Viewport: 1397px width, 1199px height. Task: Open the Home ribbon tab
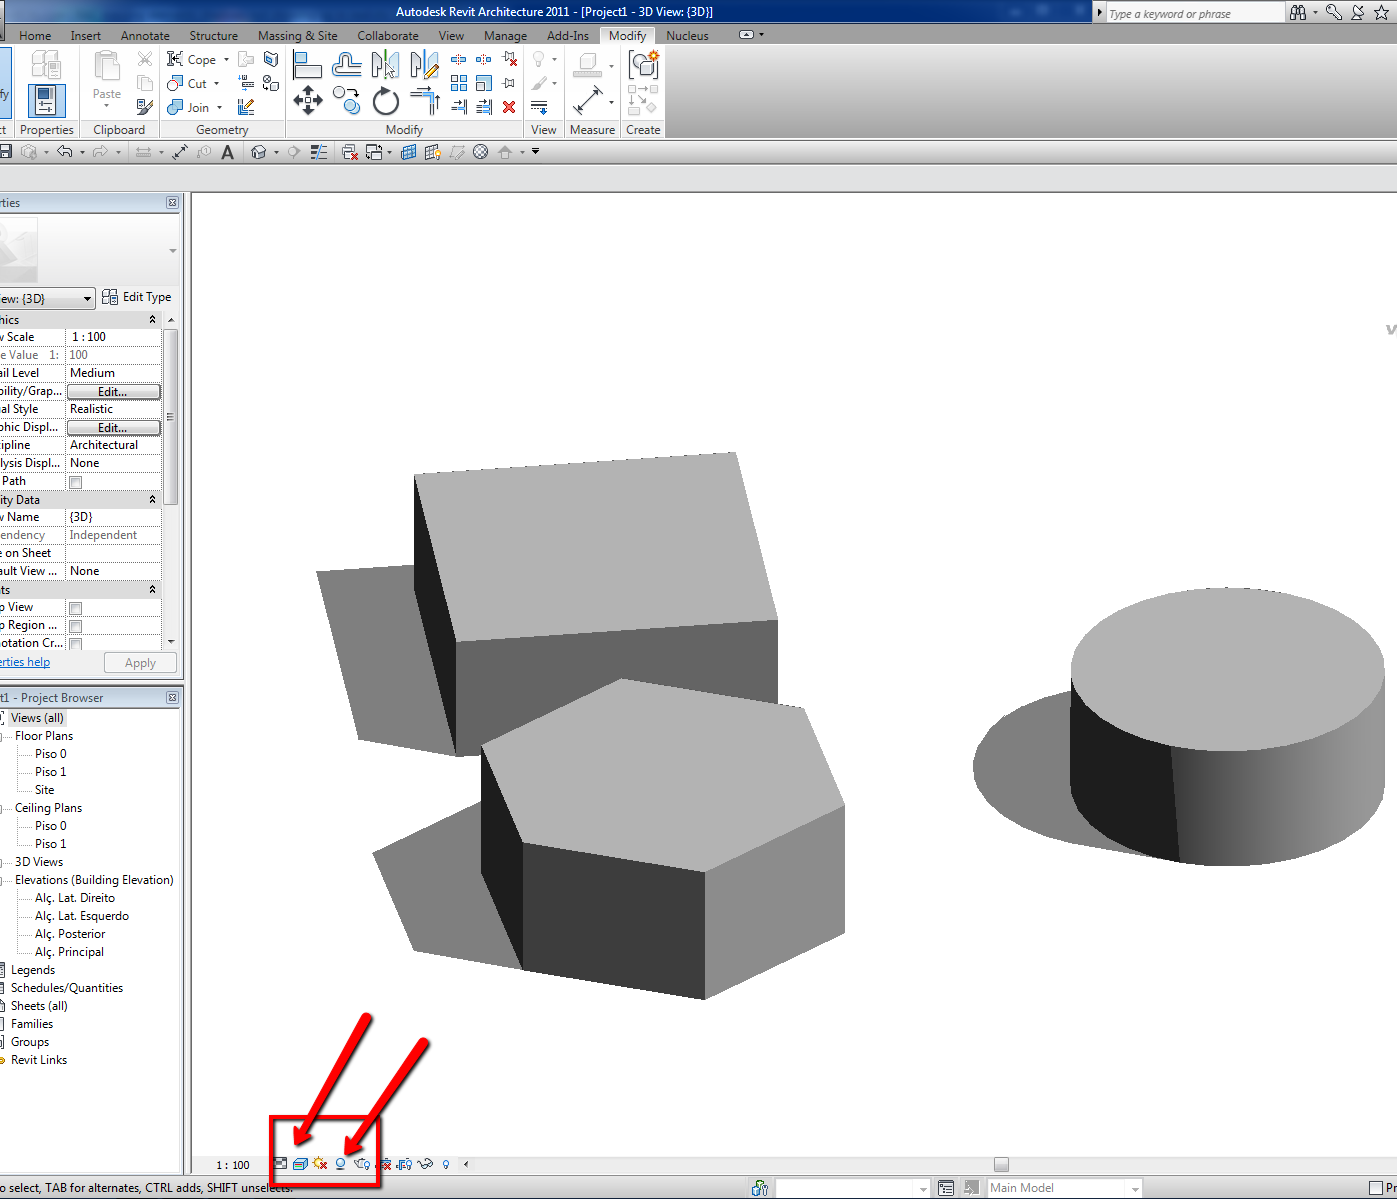pos(35,36)
